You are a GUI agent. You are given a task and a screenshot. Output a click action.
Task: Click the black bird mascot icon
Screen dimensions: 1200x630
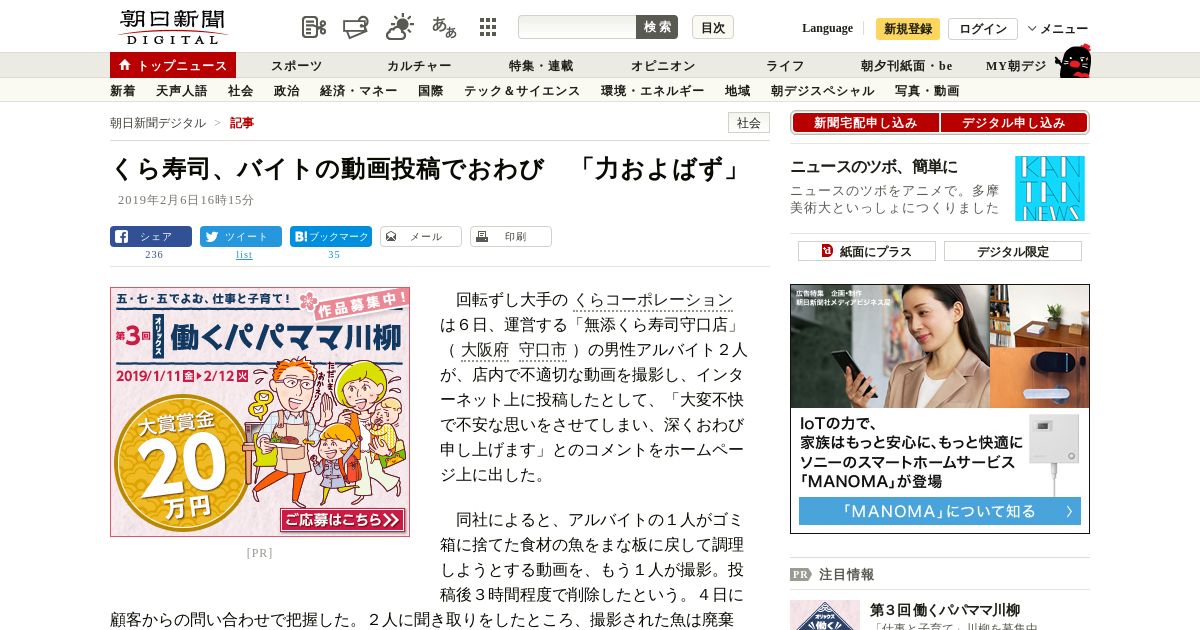pyautogui.click(x=1073, y=62)
